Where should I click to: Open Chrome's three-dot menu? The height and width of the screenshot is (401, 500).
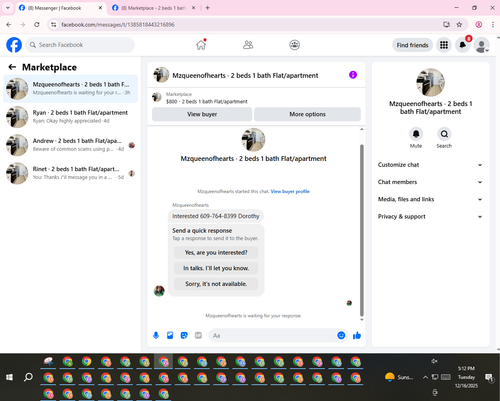[x=493, y=24]
